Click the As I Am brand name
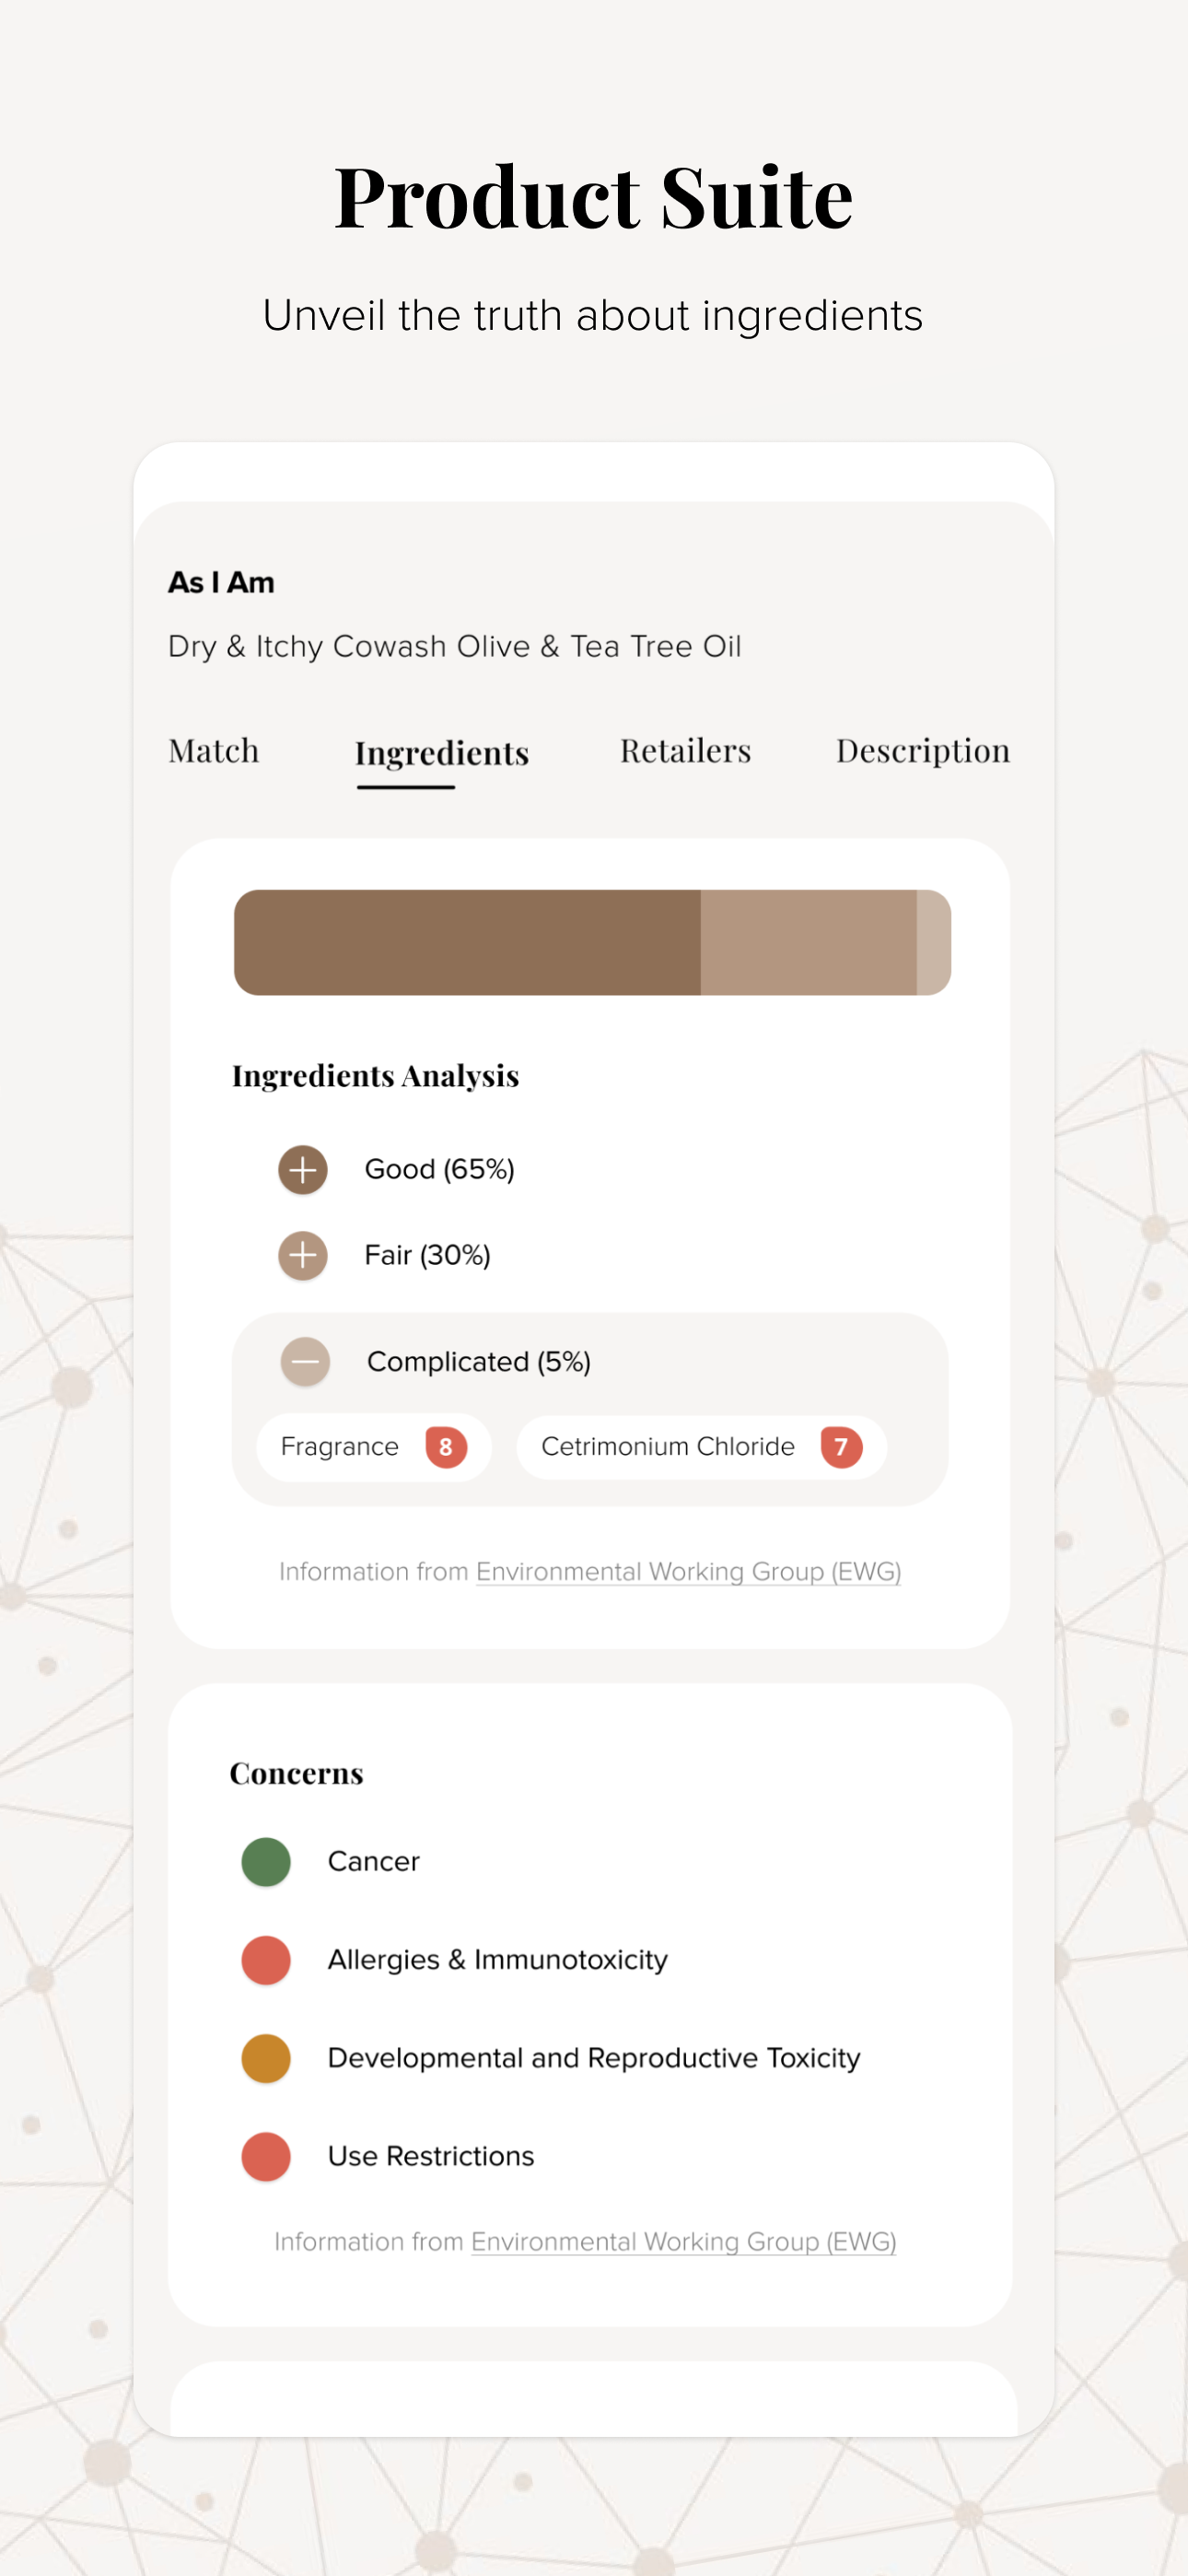Screen dimensions: 1188x2576 [221, 582]
